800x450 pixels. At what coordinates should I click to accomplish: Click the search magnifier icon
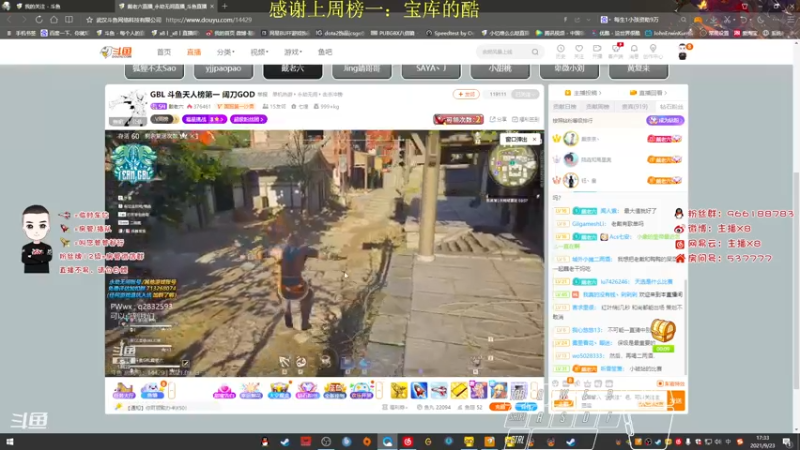tap(535, 52)
